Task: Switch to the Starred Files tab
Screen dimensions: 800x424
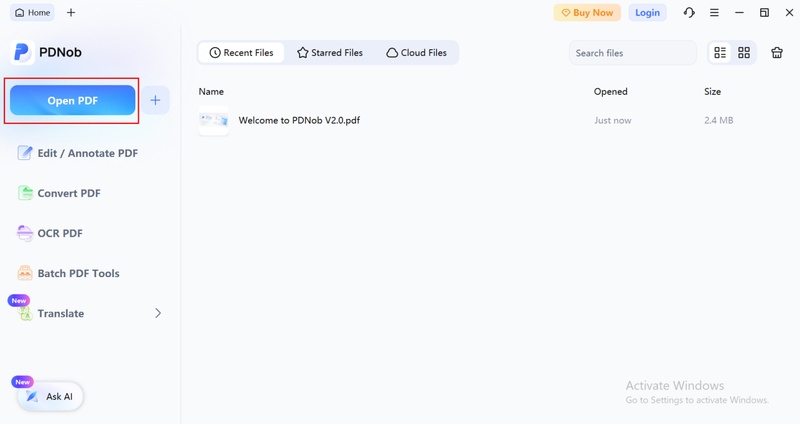Action: [330, 53]
